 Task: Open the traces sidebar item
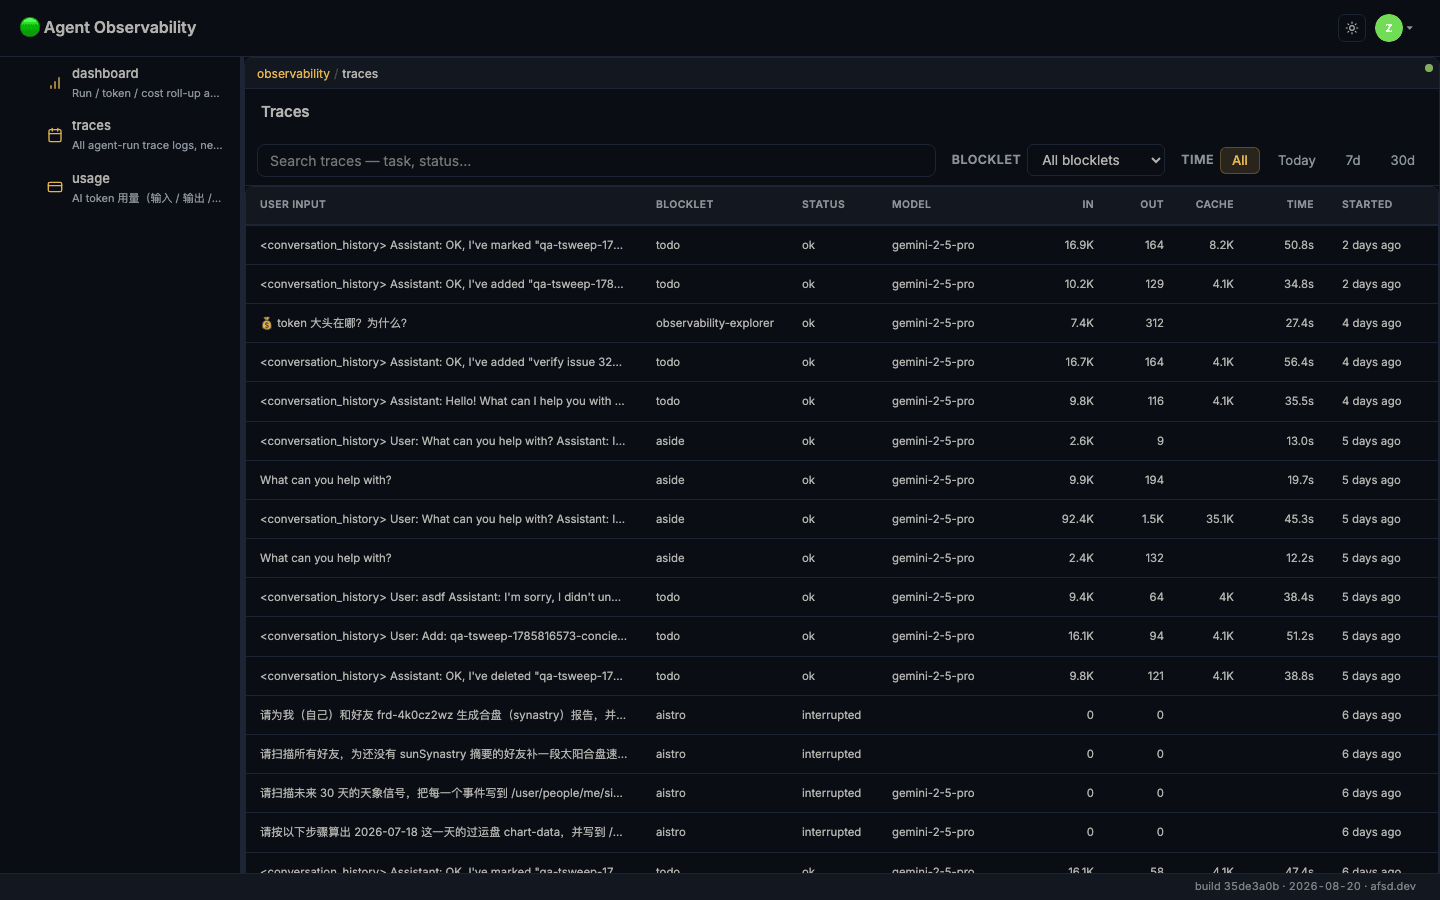pyautogui.click(x=135, y=135)
